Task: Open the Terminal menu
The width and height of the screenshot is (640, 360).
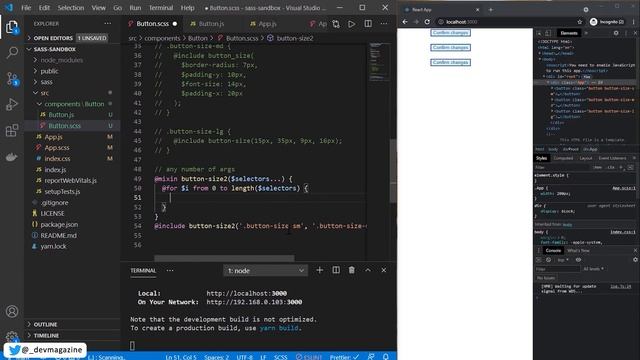Action: pyautogui.click(x=161, y=8)
